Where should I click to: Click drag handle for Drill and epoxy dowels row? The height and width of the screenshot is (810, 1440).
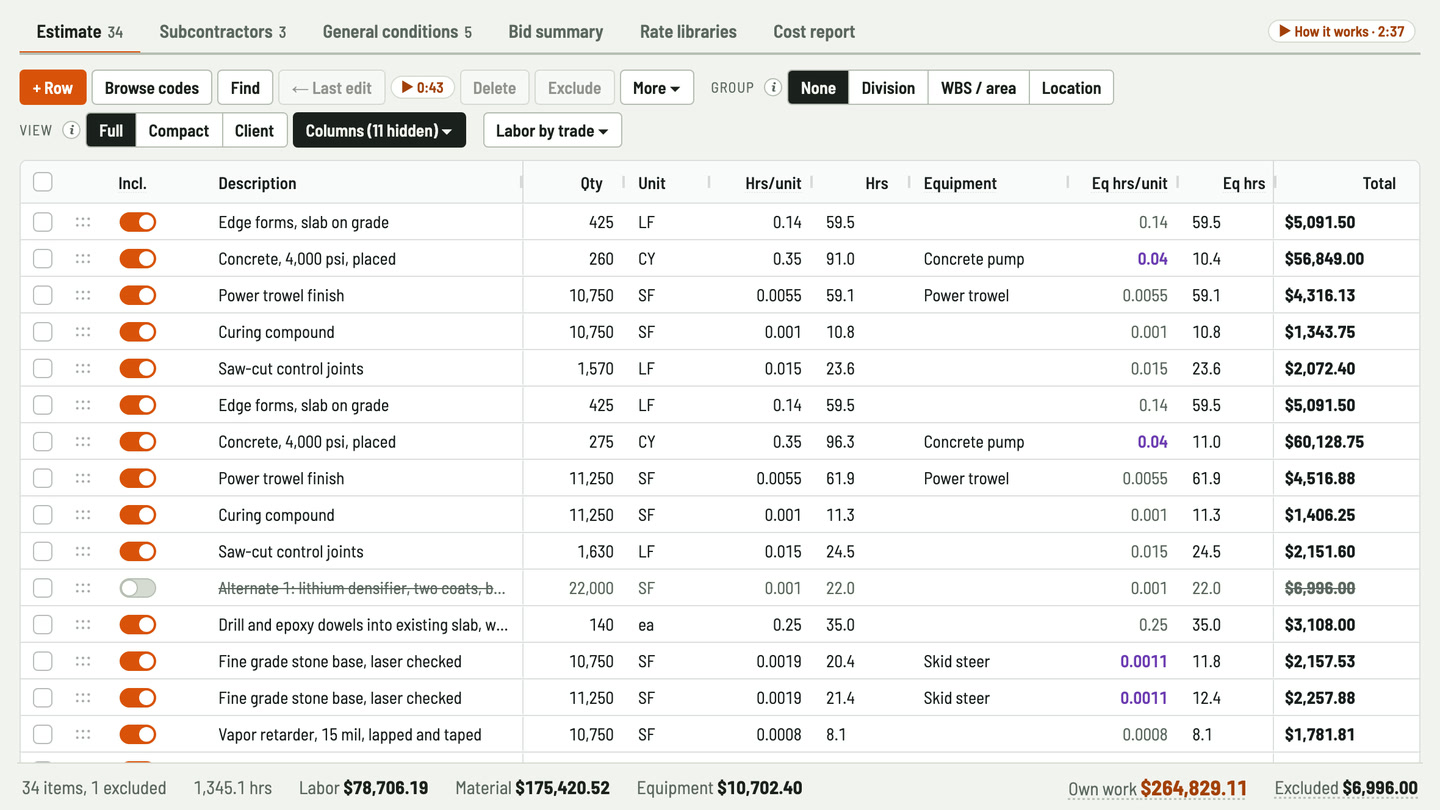click(83, 625)
